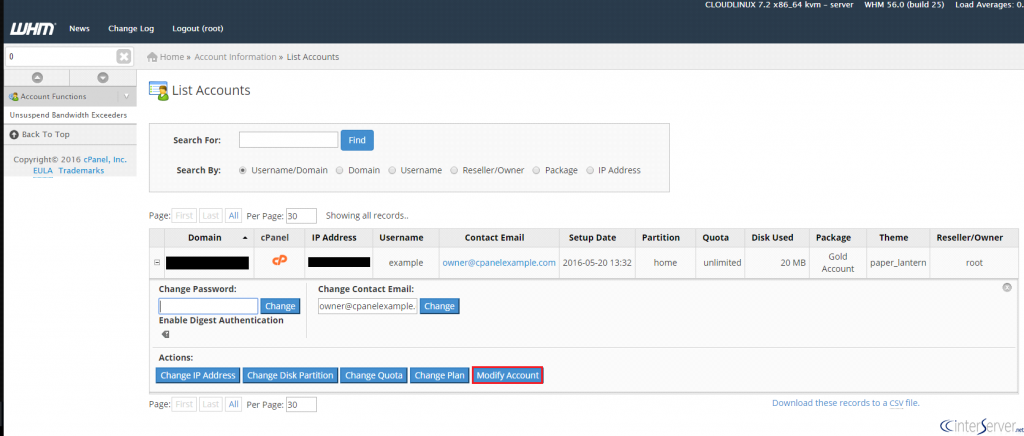Collapse the example account row
This screenshot has width=1024, height=436.
[157, 262]
